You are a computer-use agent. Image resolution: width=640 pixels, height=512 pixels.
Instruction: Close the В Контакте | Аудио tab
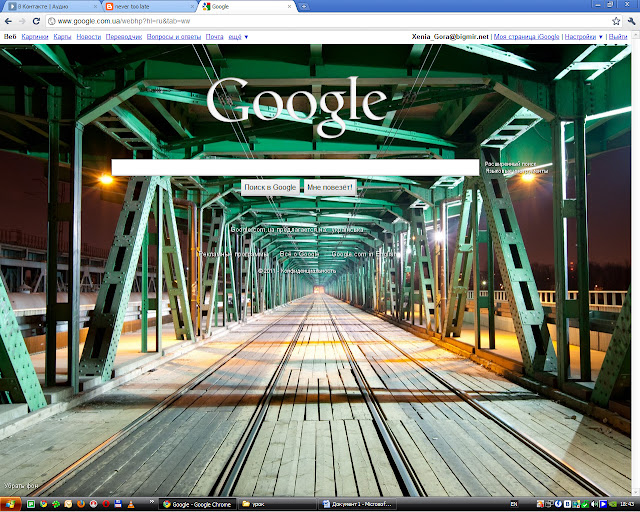pyautogui.click(x=96, y=7)
